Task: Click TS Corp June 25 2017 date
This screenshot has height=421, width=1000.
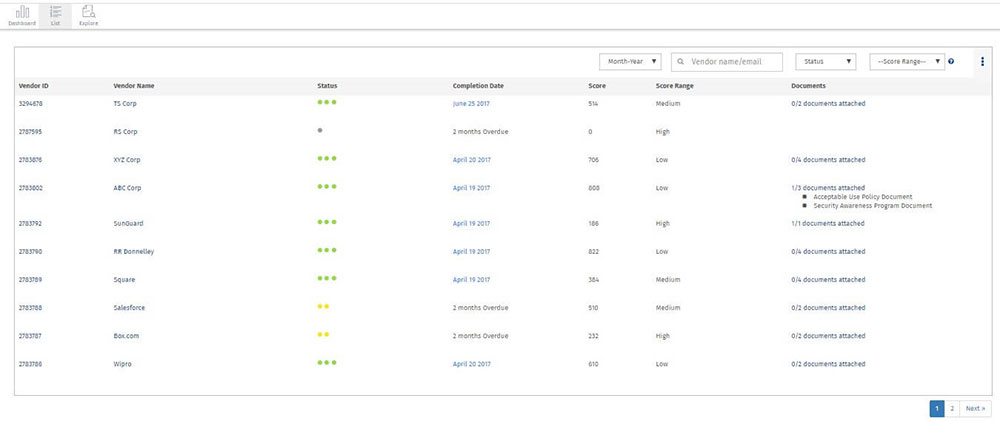Action: coord(471,103)
